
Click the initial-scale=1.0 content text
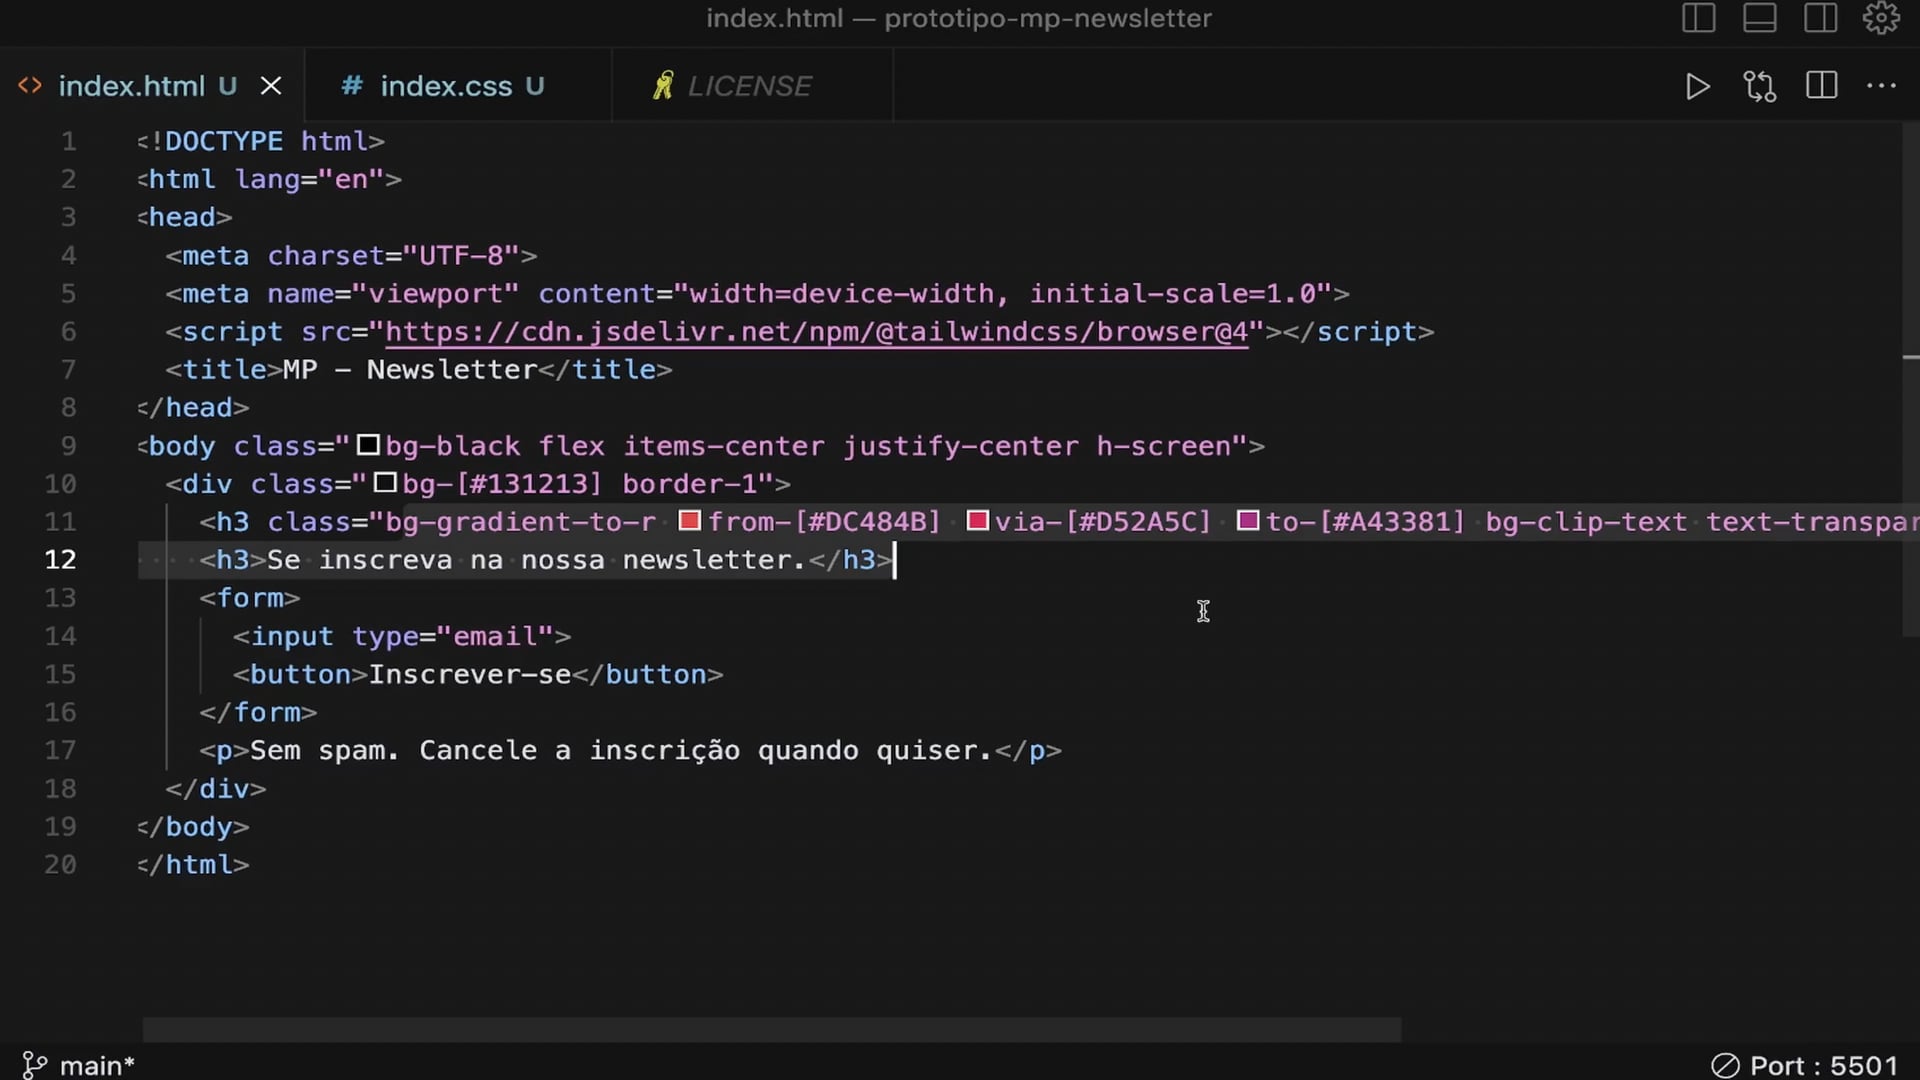(1173, 294)
